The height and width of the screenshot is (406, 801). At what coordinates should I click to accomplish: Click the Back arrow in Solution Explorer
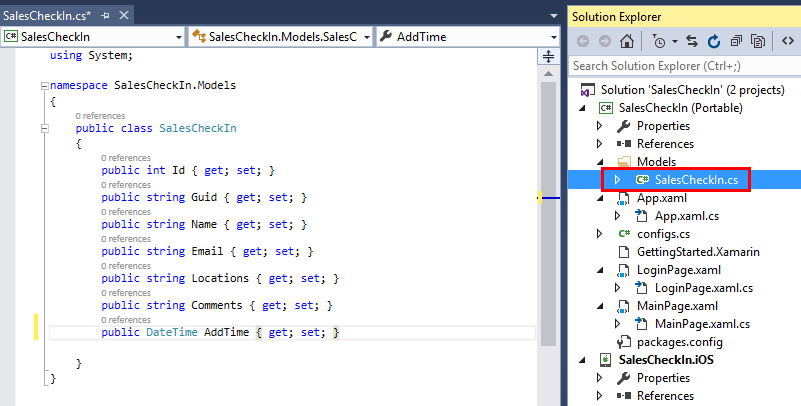pos(583,41)
